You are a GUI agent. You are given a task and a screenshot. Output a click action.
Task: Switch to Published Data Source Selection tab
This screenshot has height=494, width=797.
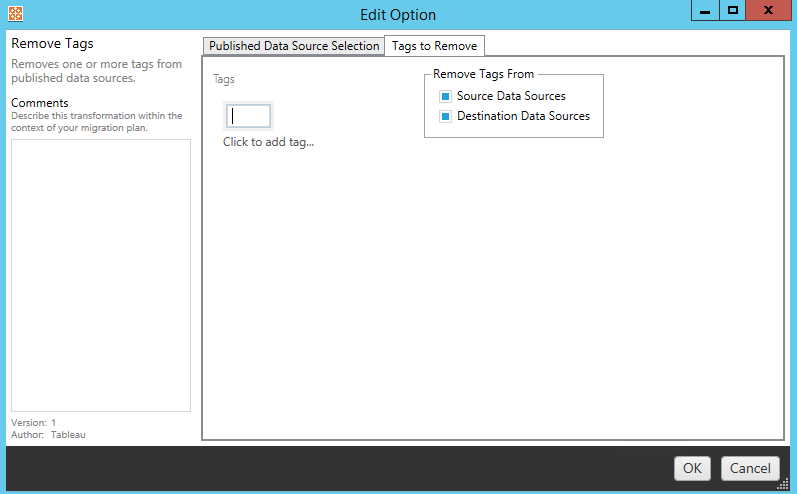pos(294,46)
